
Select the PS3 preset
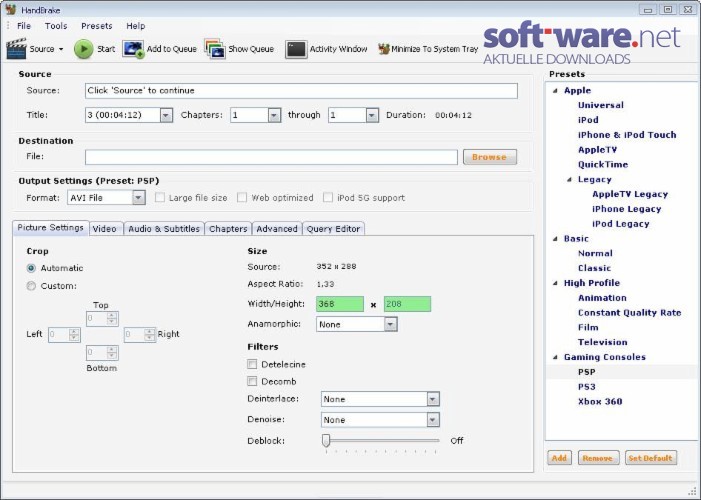[x=586, y=387]
